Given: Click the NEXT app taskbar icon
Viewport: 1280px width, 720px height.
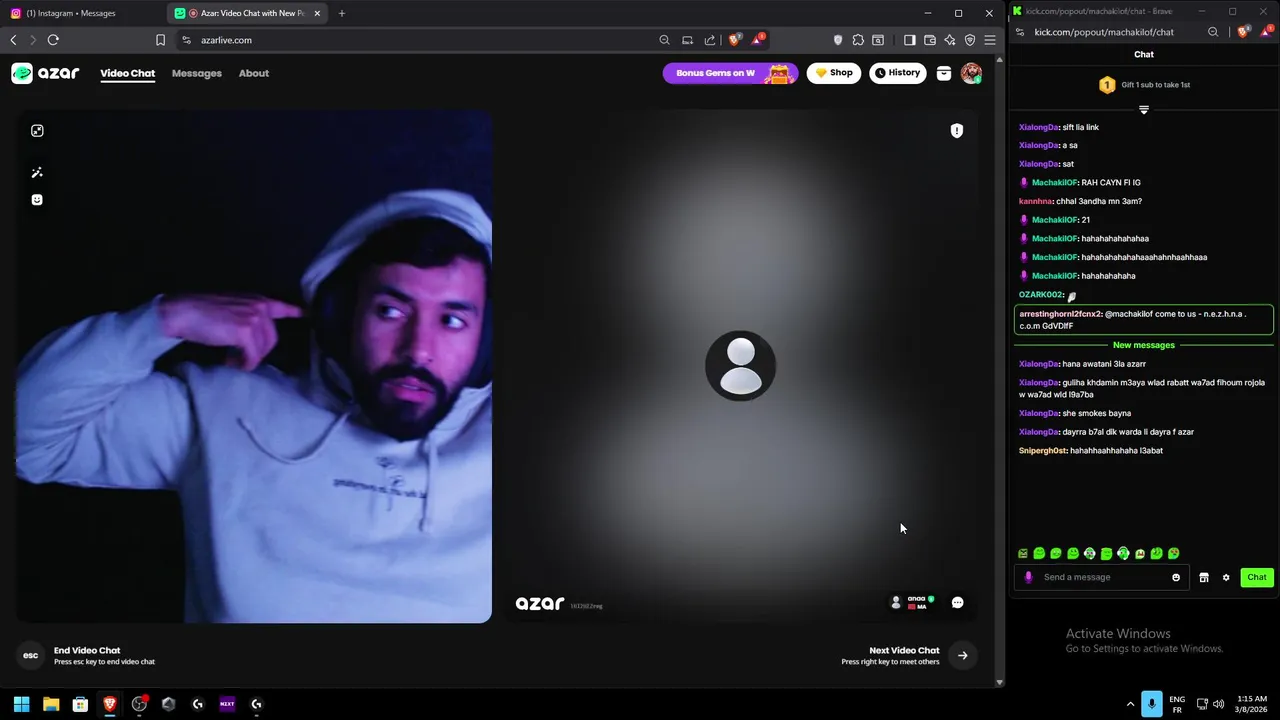Looking at the screenshot, I should click(227, 704).
